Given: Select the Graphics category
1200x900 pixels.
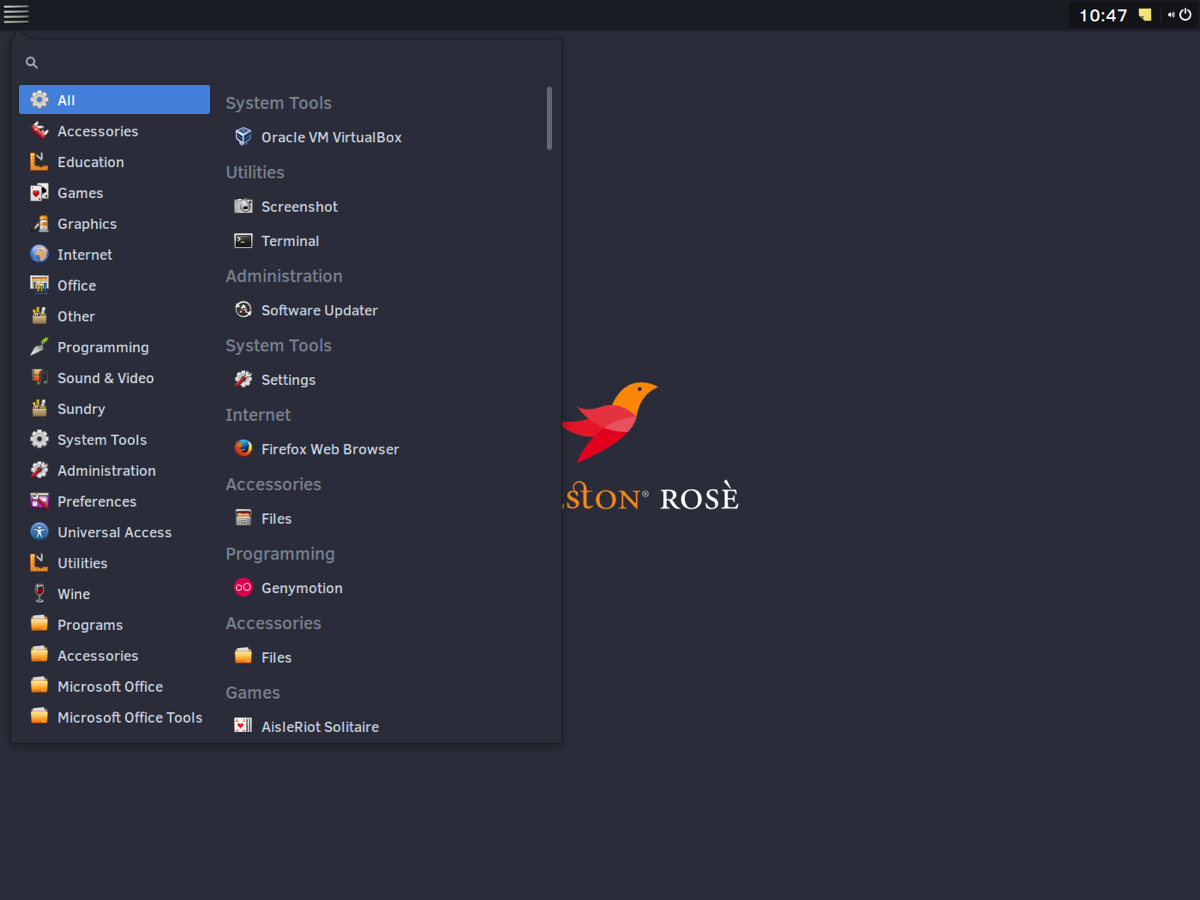Looking at the screenshot, I should pyautogui.click(x=114, y=224).
